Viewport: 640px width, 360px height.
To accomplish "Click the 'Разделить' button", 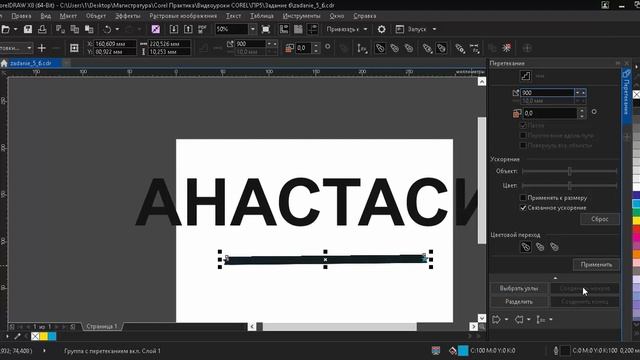I will tap(519, 302).
